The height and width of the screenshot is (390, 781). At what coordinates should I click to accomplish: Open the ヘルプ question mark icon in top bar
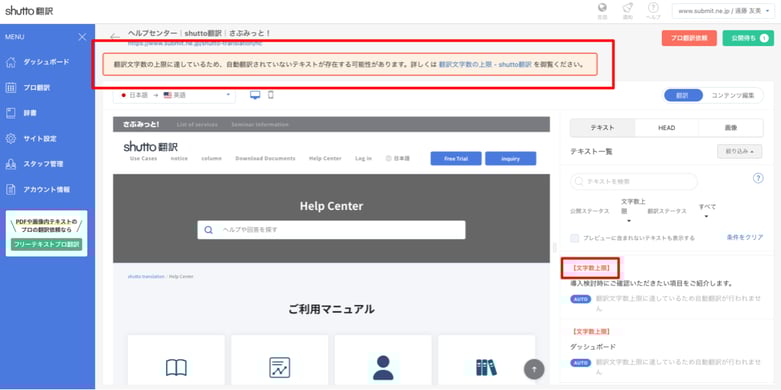coord(653,7)
